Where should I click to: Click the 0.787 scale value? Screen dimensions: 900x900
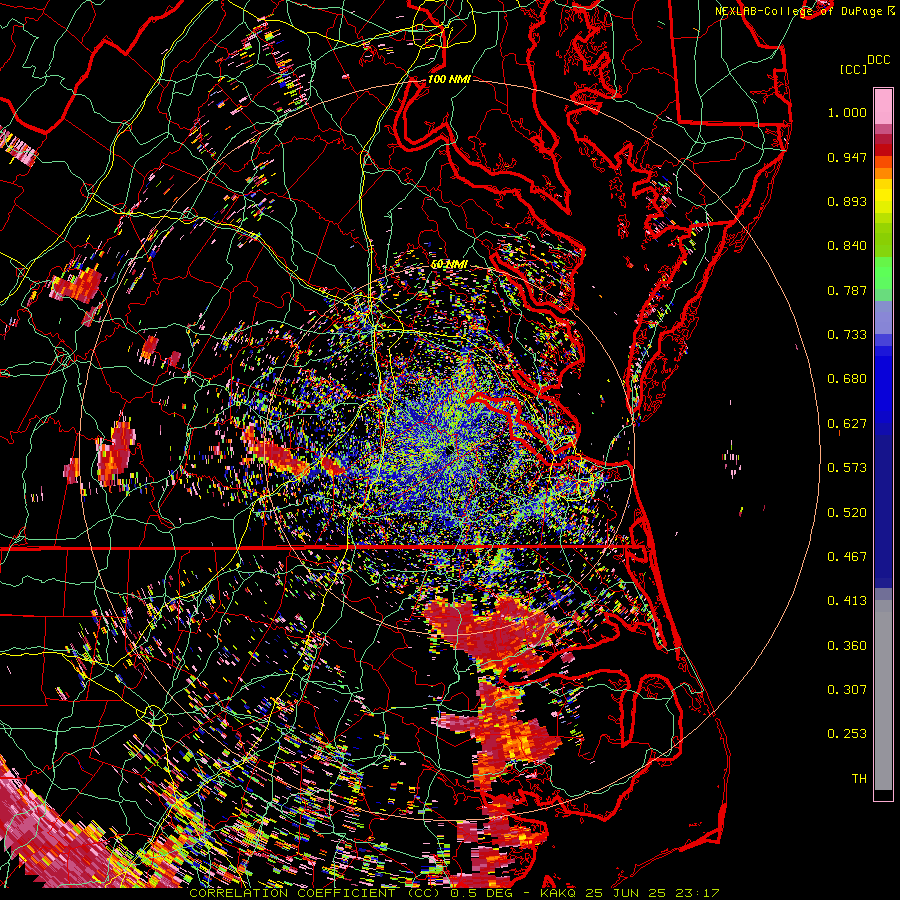[847, 290]
